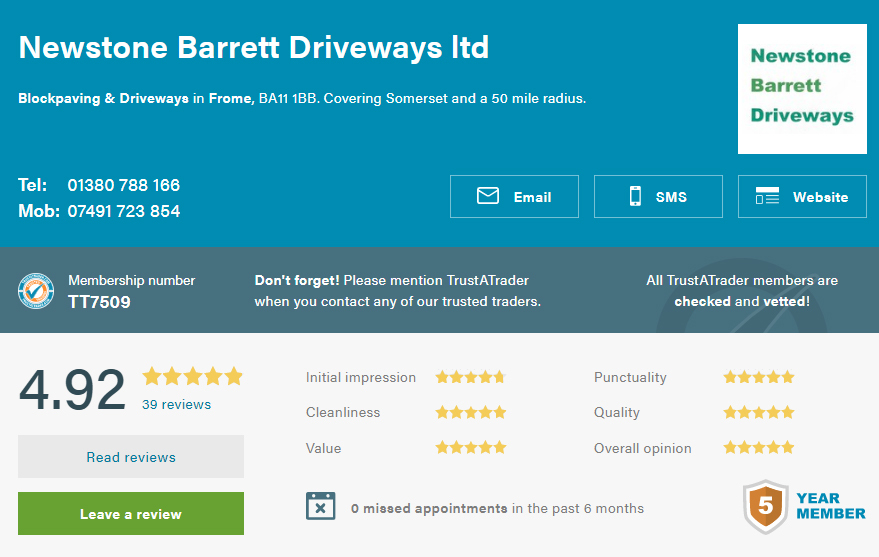Open the SMS contact button

[658, 197]
